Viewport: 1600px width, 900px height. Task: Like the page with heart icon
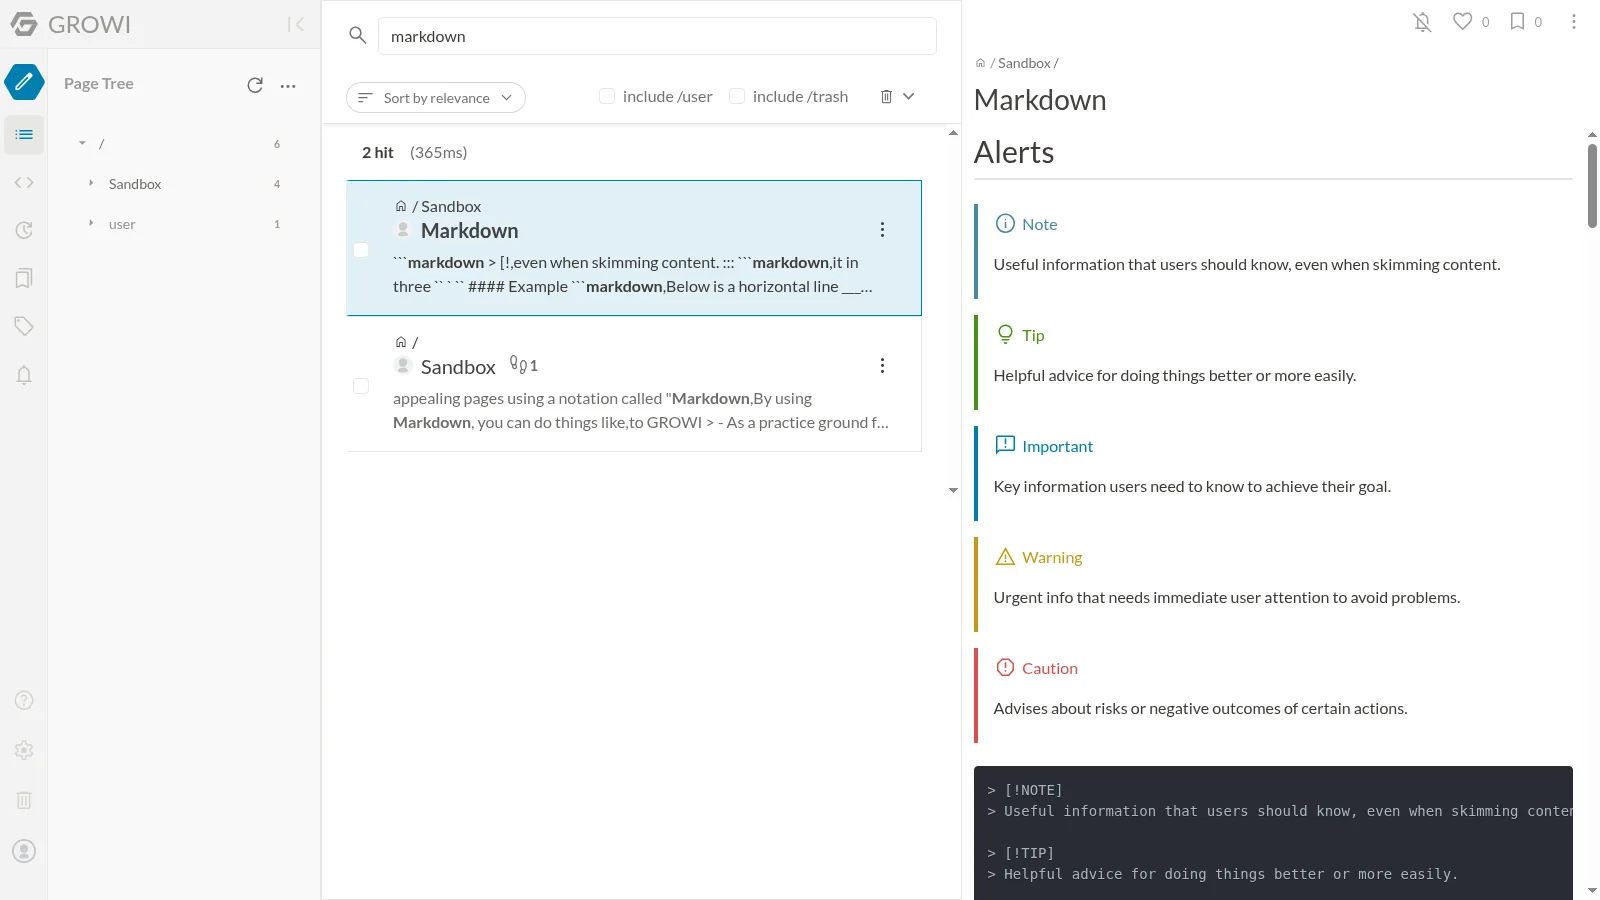1462,21
